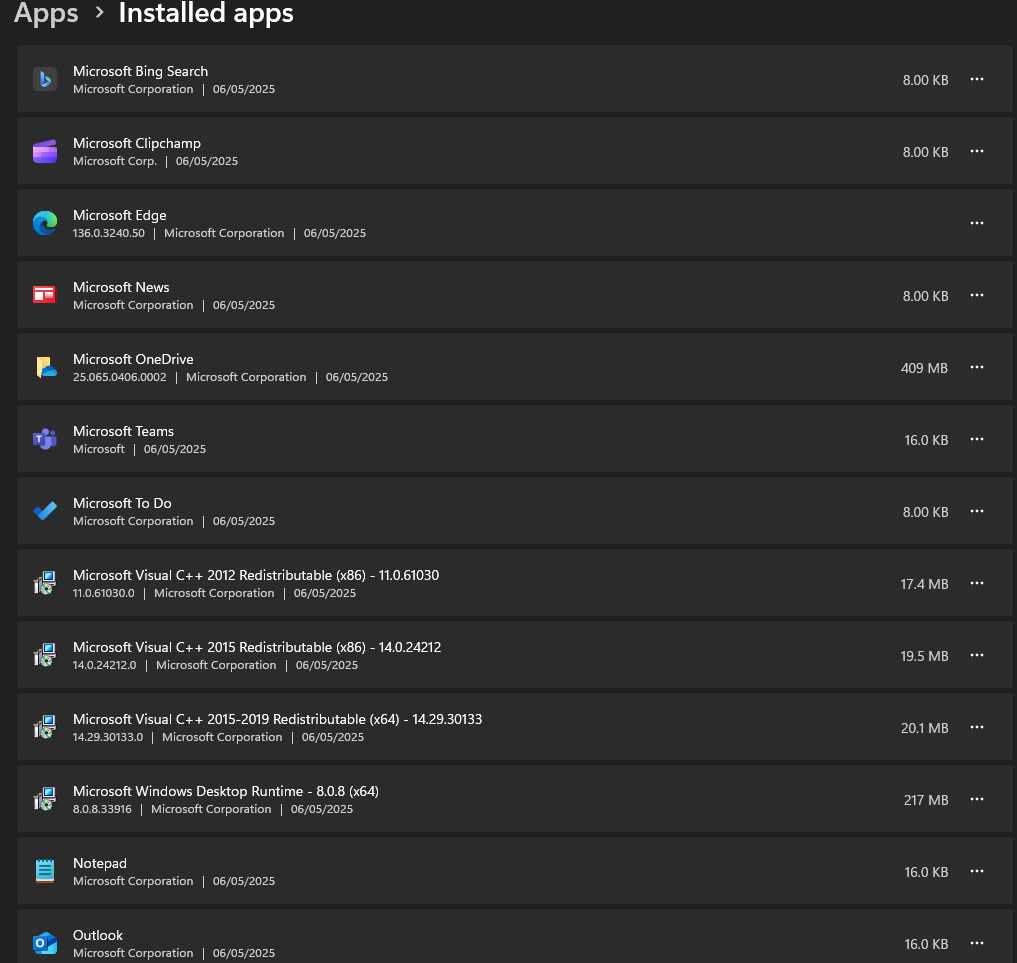The image size is (1017, 963).
Task: Click the Microsoft Corp. publisher under Clipchamp
Action: 115,161
